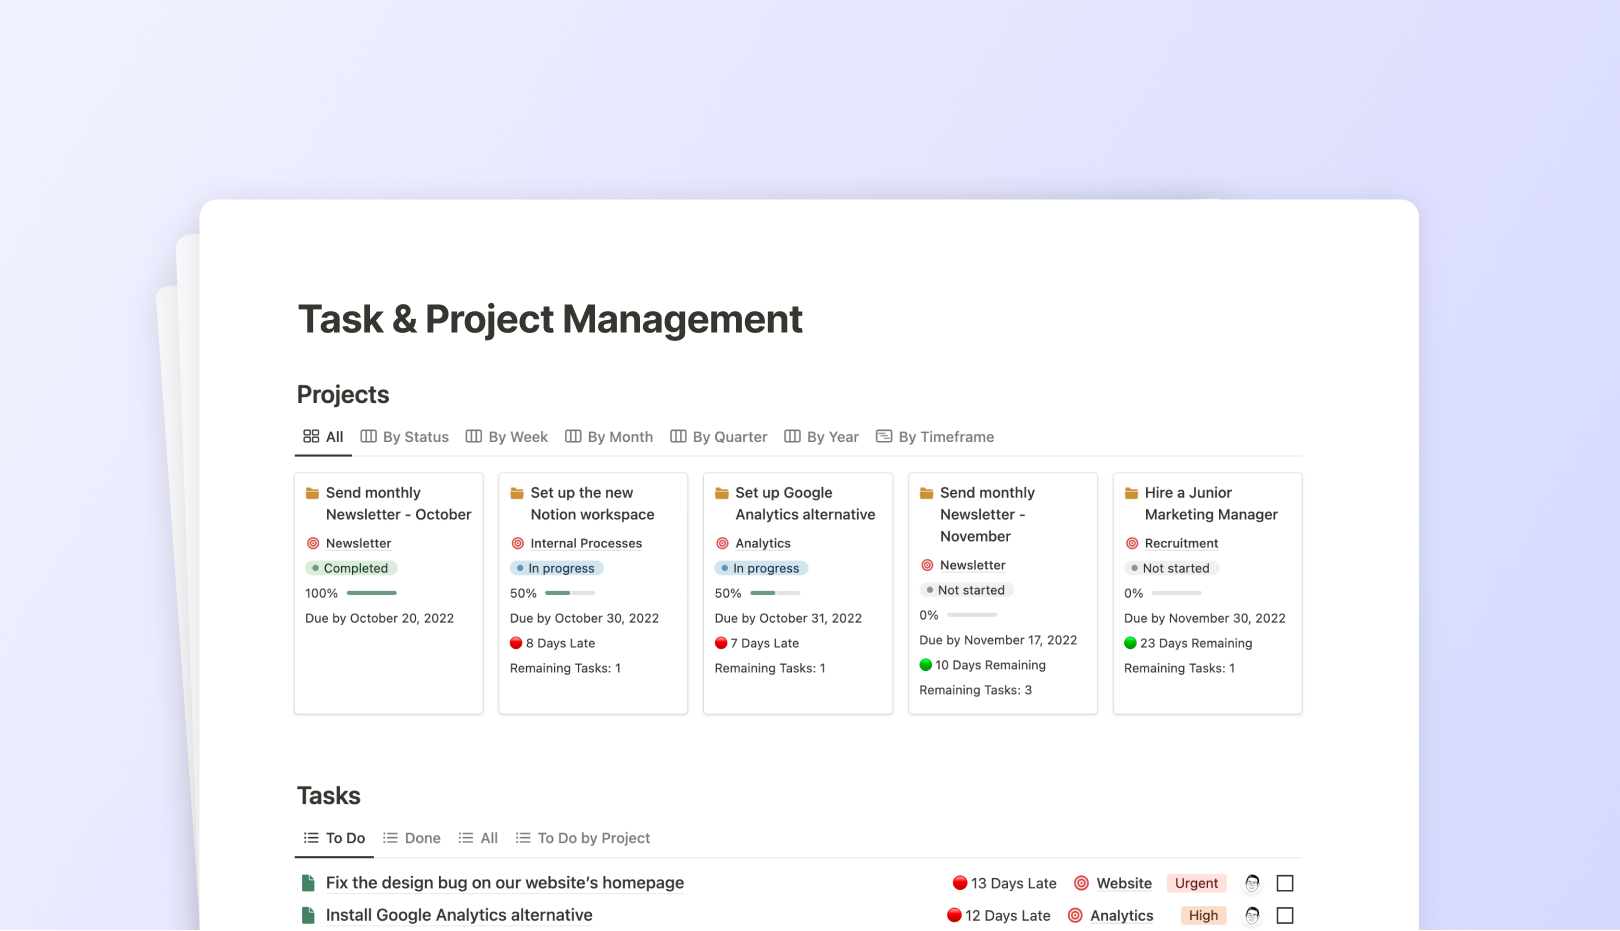This screenshot has width=1620, height=931.
Task: Click the timeline icon beside By Timeframe
Action: tap(884, 436)
